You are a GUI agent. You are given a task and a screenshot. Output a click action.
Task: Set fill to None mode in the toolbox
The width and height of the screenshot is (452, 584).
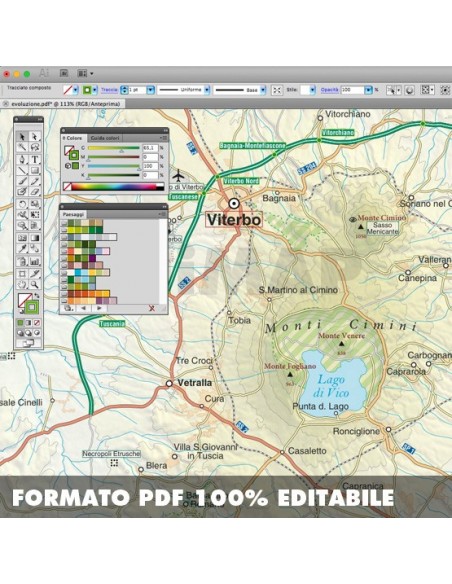pyautogui.click(x=37, y=323)
